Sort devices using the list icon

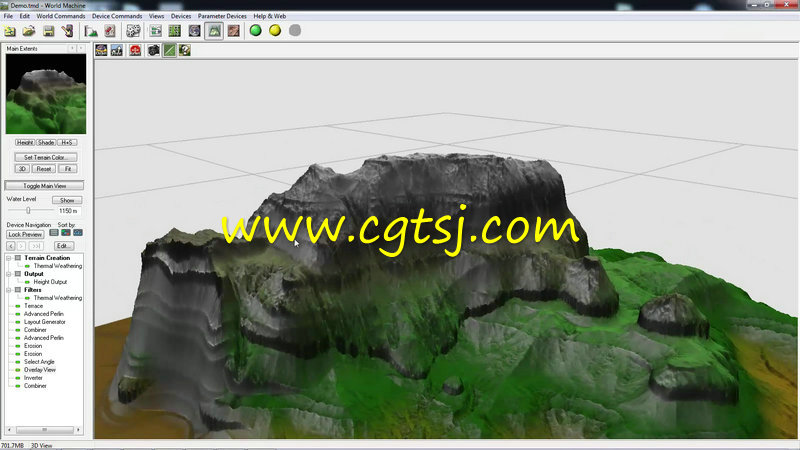(x=54, y=233)
